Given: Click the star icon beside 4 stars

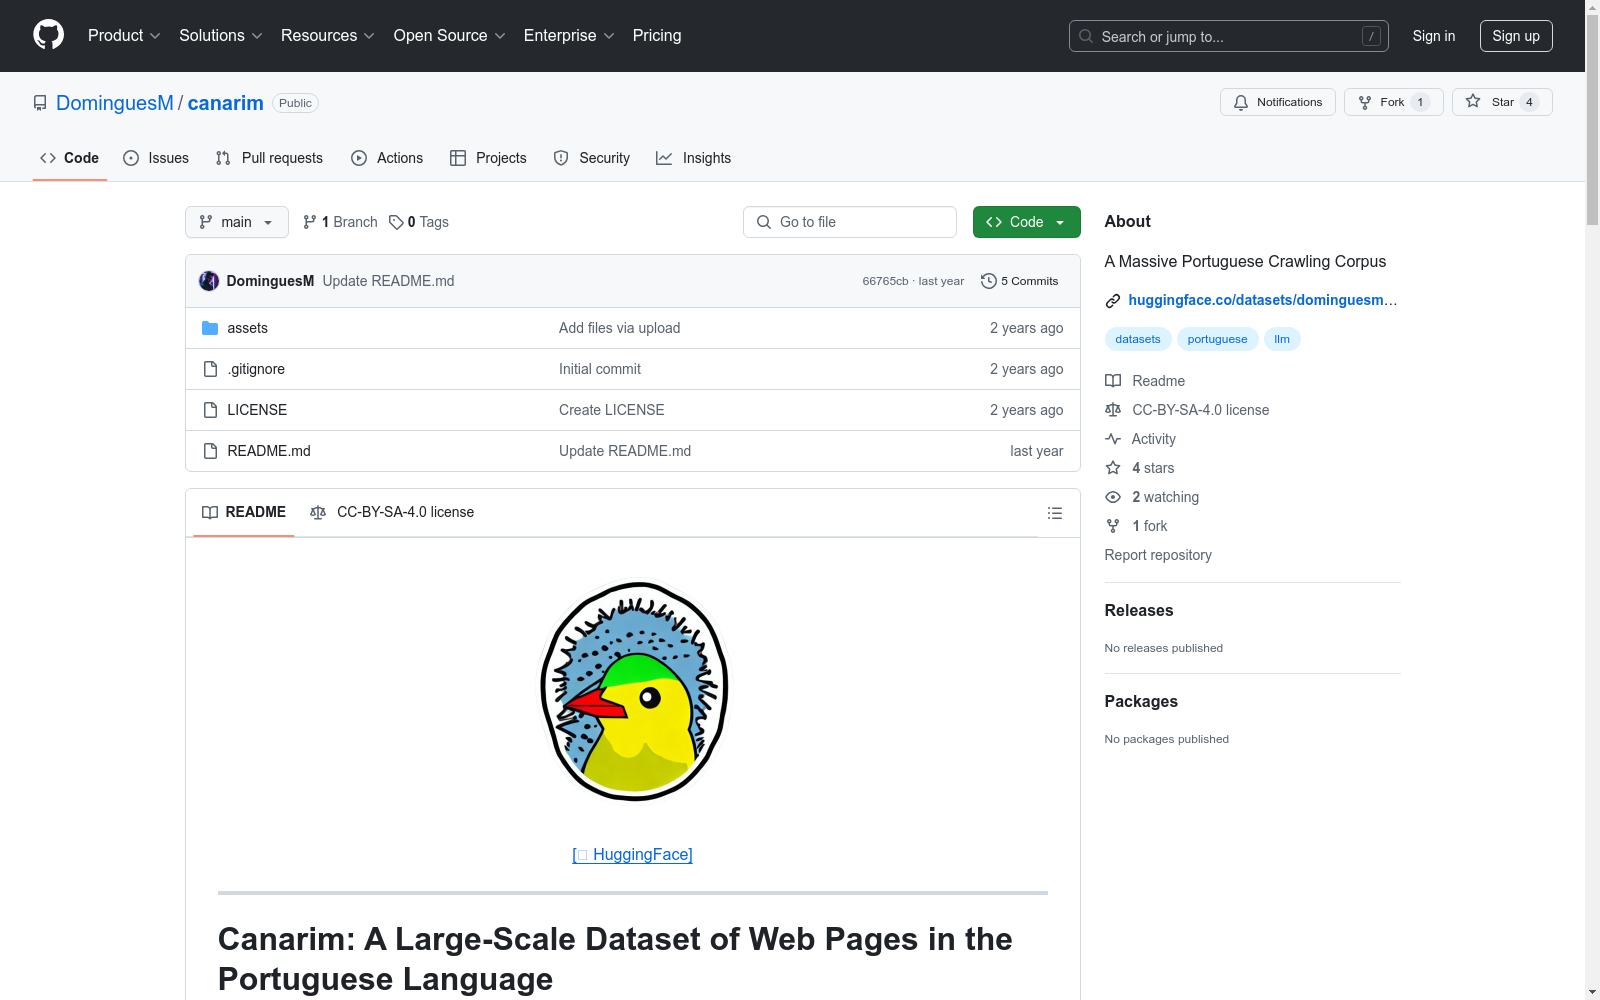Looking at the screenshot, I should tap(1113, 468).
